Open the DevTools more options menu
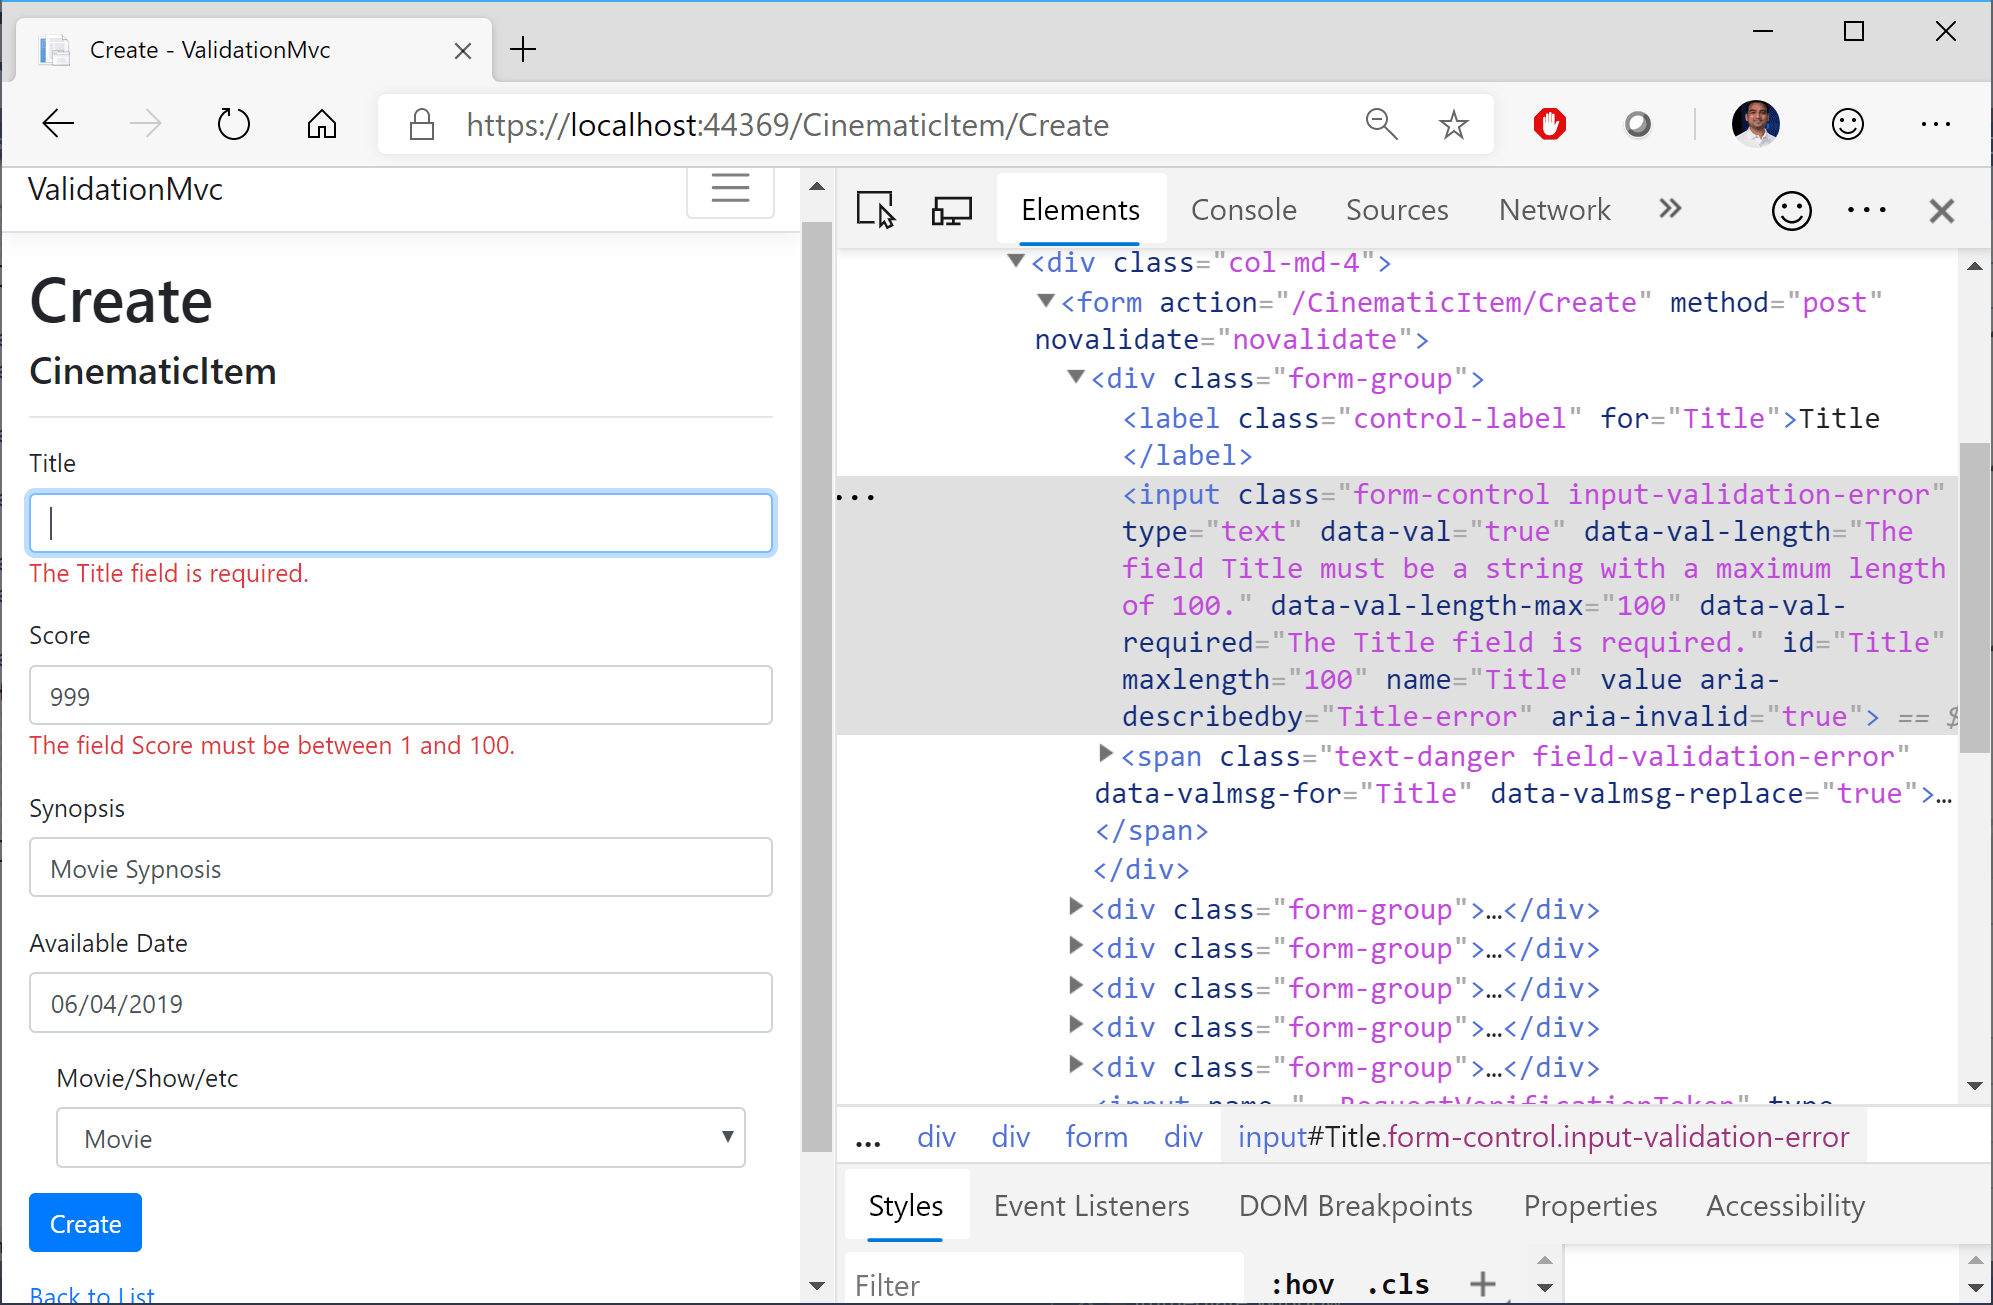The image size is (1993, 1305). point(1866,210)
